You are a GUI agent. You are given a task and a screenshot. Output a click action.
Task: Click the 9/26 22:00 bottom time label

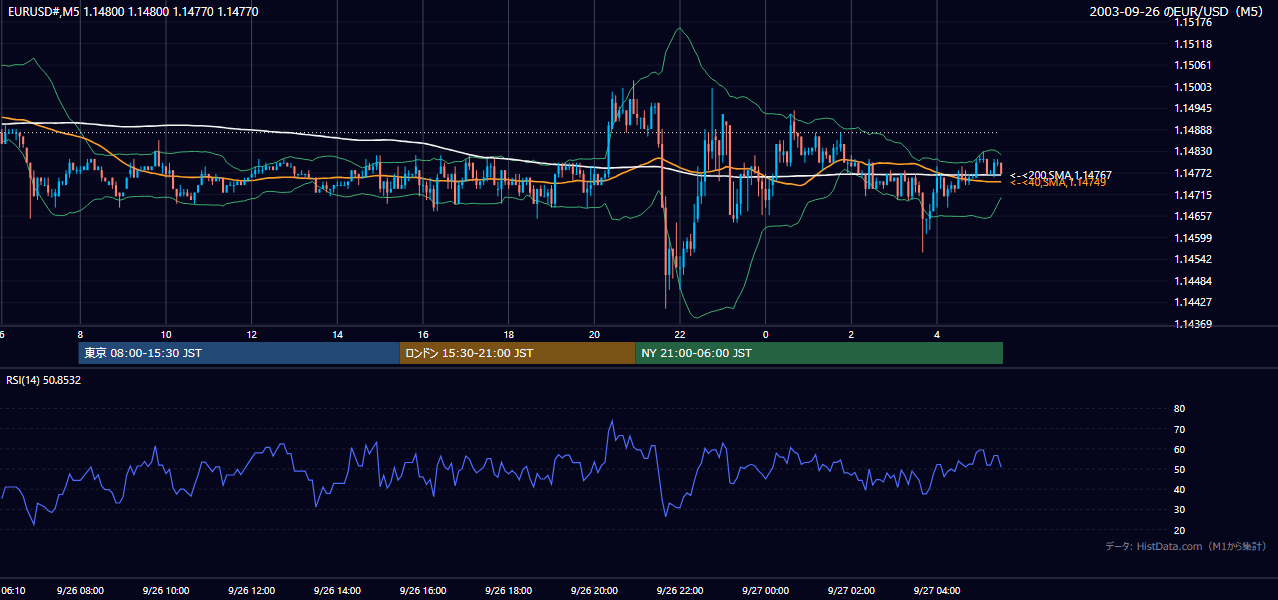coord(680,591)
